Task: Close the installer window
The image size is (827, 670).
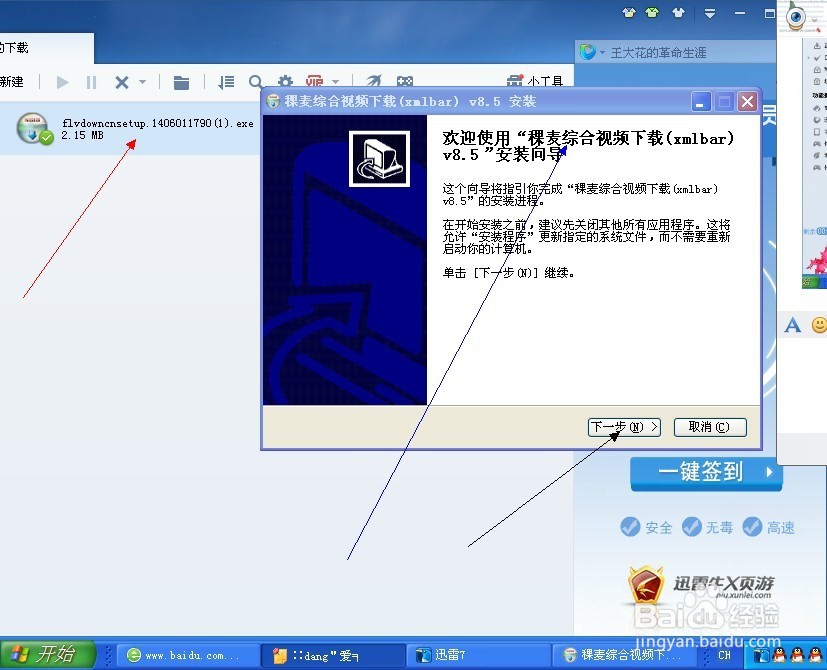Action: click(x=747, y=101)
